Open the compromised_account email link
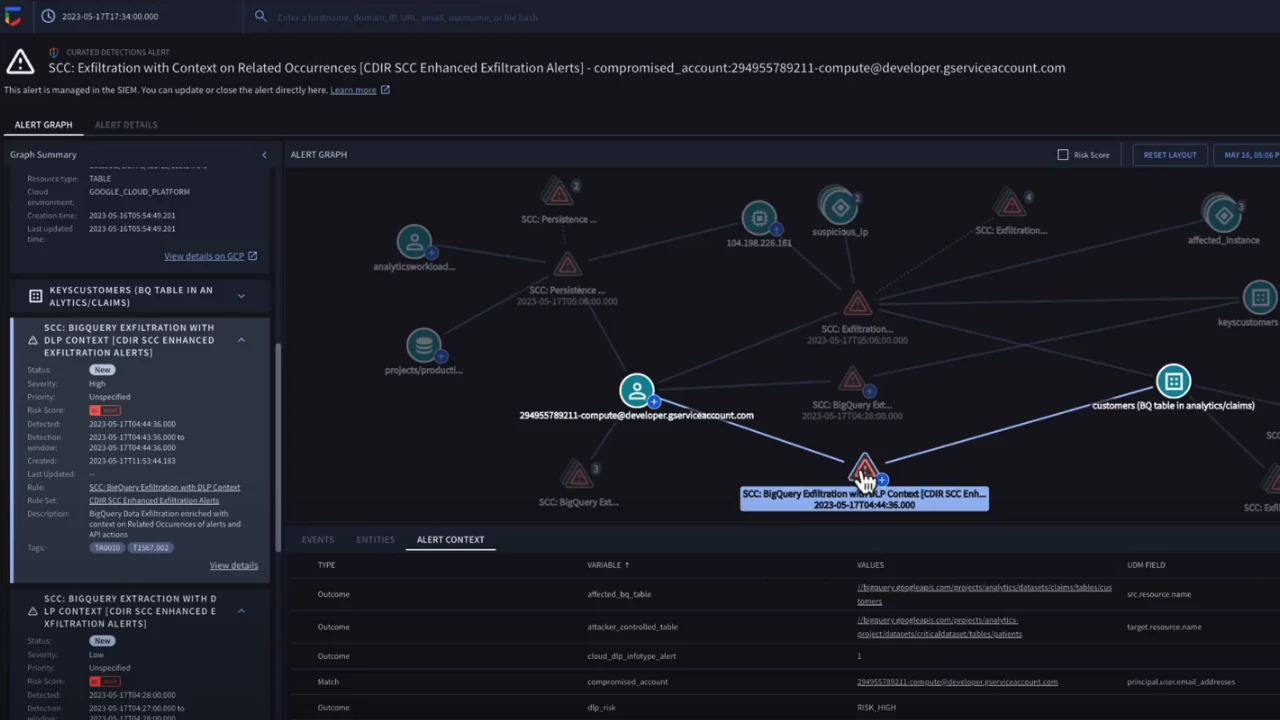The image size is (1280, 720). coord(957,682)
